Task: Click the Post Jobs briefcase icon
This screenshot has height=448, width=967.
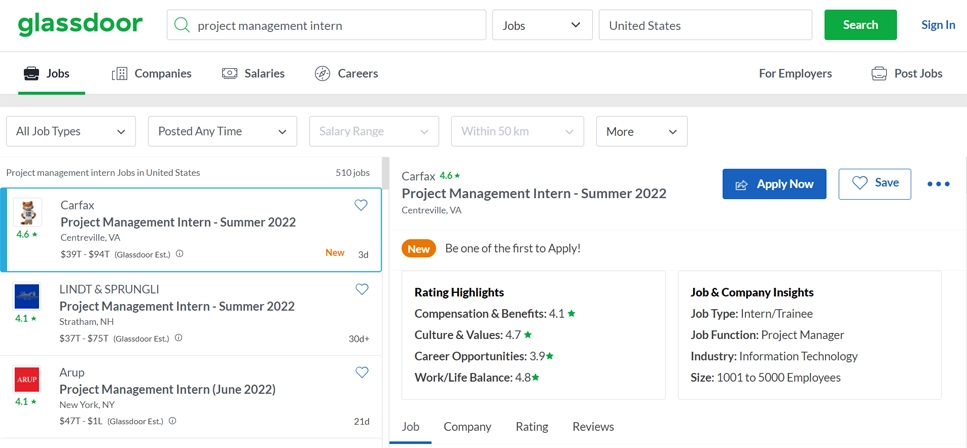Action: [x=879, y=73]
